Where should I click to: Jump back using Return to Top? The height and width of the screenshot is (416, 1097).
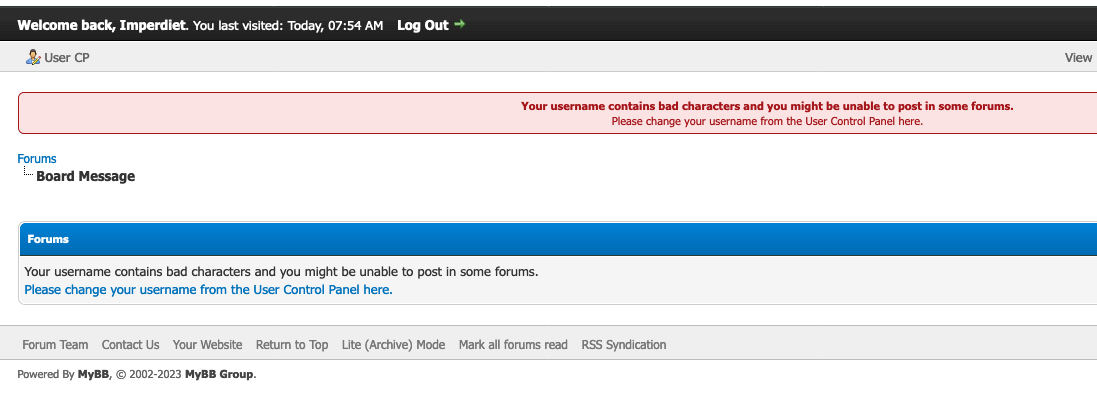292,345
